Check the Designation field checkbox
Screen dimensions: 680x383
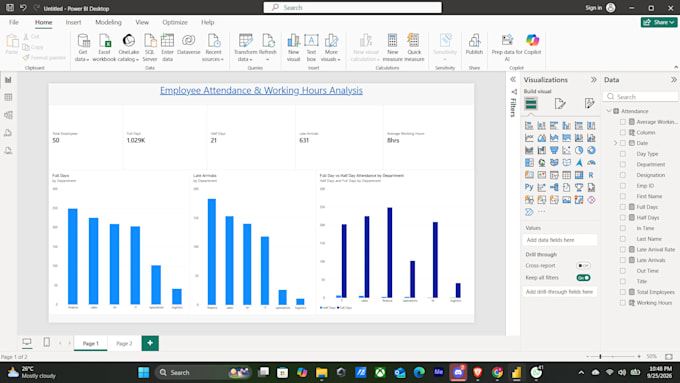point(623,175)
